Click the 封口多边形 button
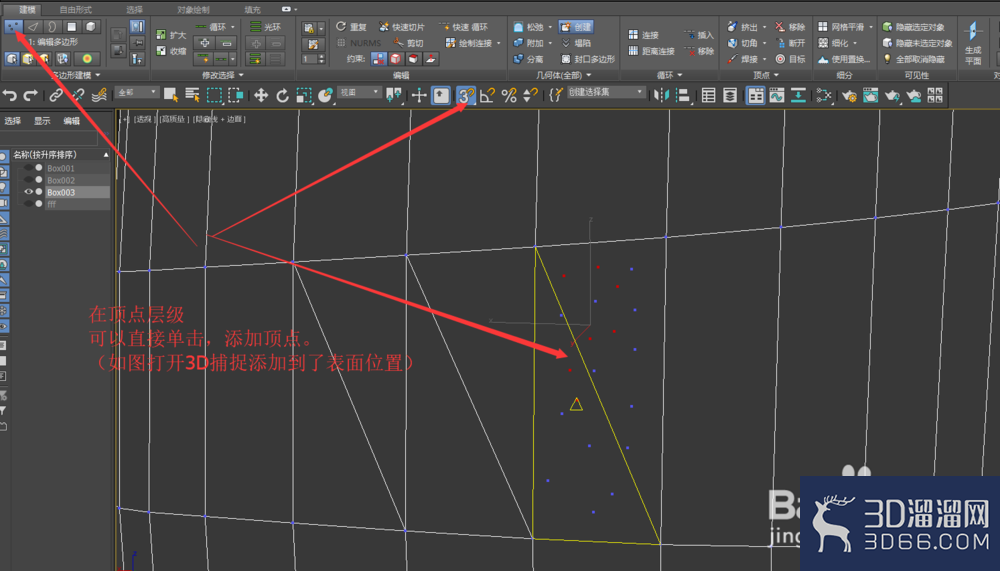Image resolution: width=1000 pixels, height=571 pixels. (588, 59)
